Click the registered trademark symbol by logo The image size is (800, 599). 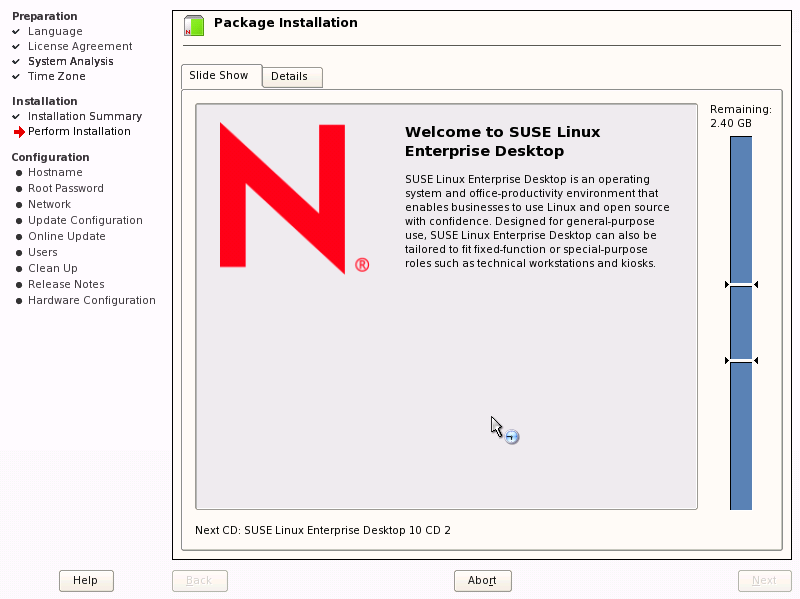point(362,265)
